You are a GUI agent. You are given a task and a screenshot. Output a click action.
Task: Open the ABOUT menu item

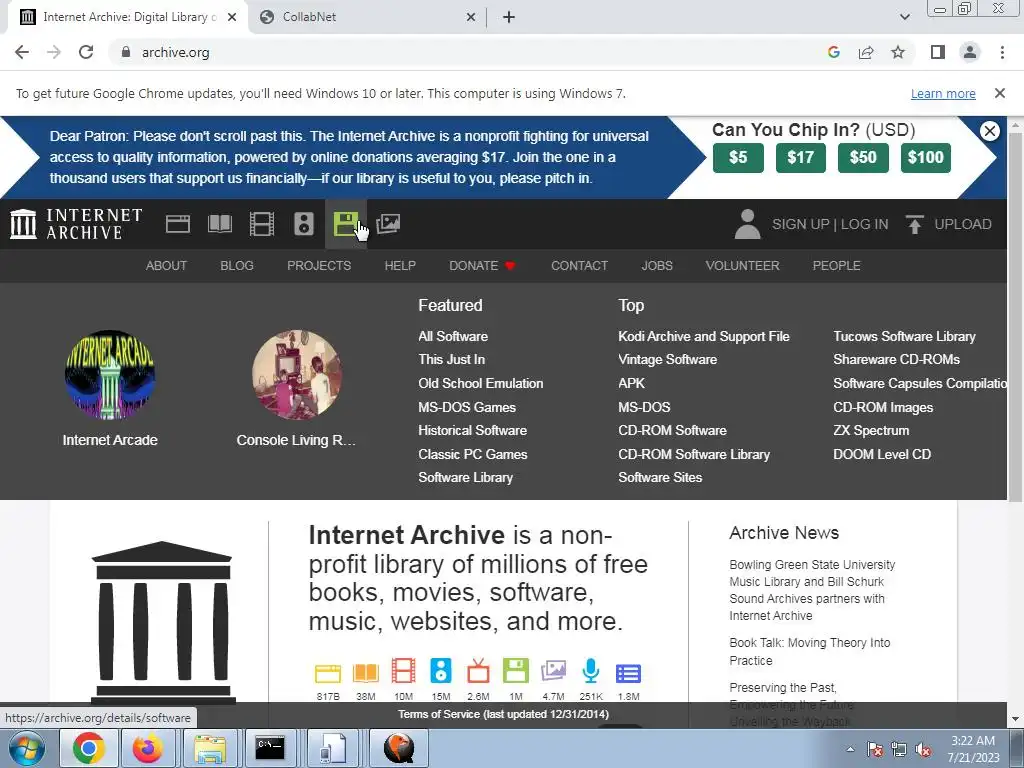tap(166, 266)
